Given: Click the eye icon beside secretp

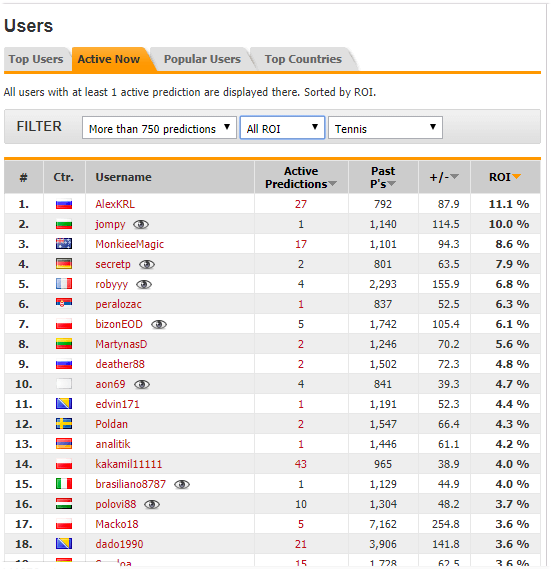Looking at the screenshot, I should click(x=147, y=265).
